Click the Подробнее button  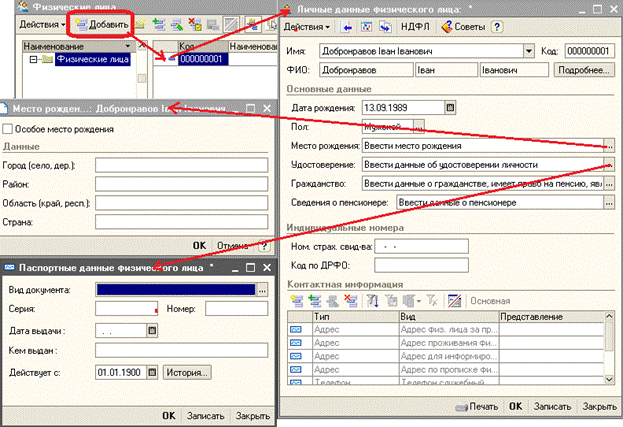583,70
